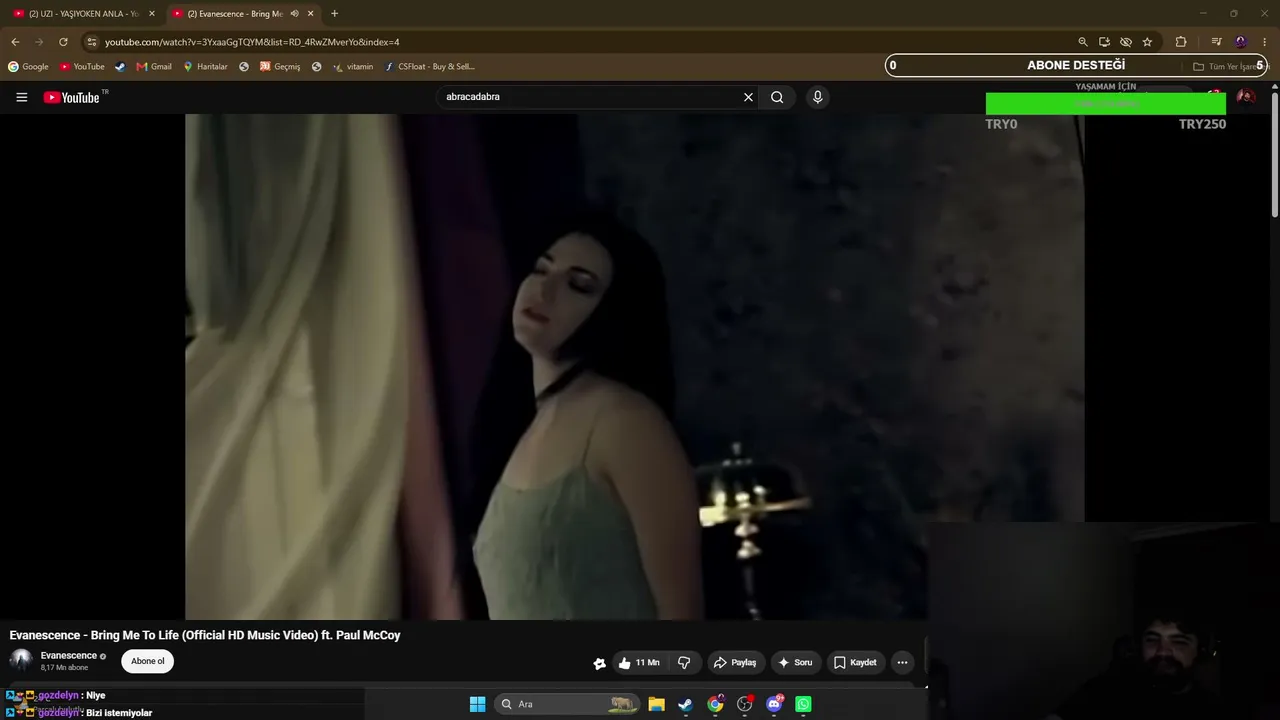Run the YouTube search magnifier button
This screenshot has height=720, width=1280.
(777, 97)
